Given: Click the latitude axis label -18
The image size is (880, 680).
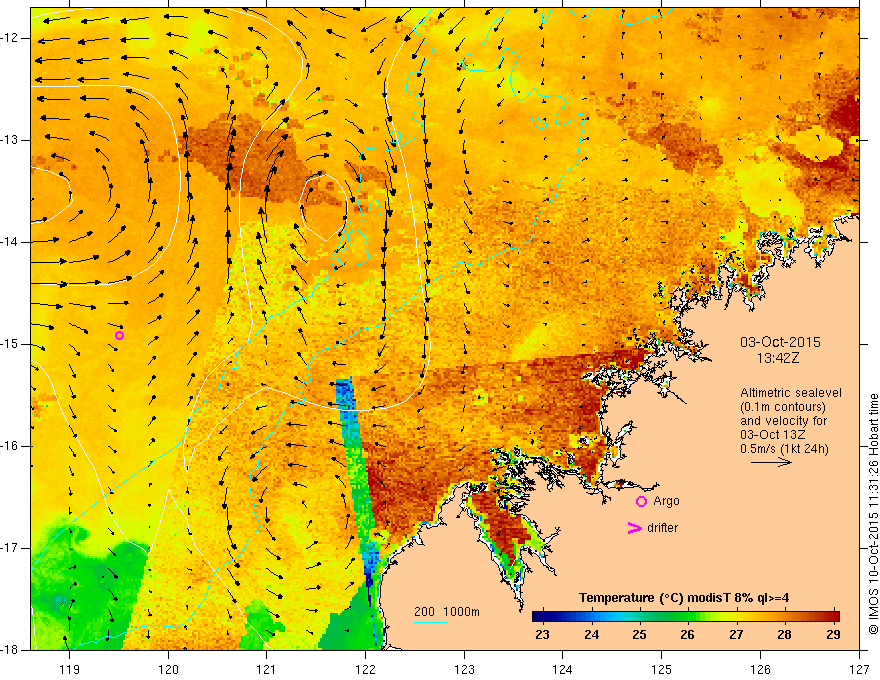Looking at the screenshot, I should (x=10, y=650).
